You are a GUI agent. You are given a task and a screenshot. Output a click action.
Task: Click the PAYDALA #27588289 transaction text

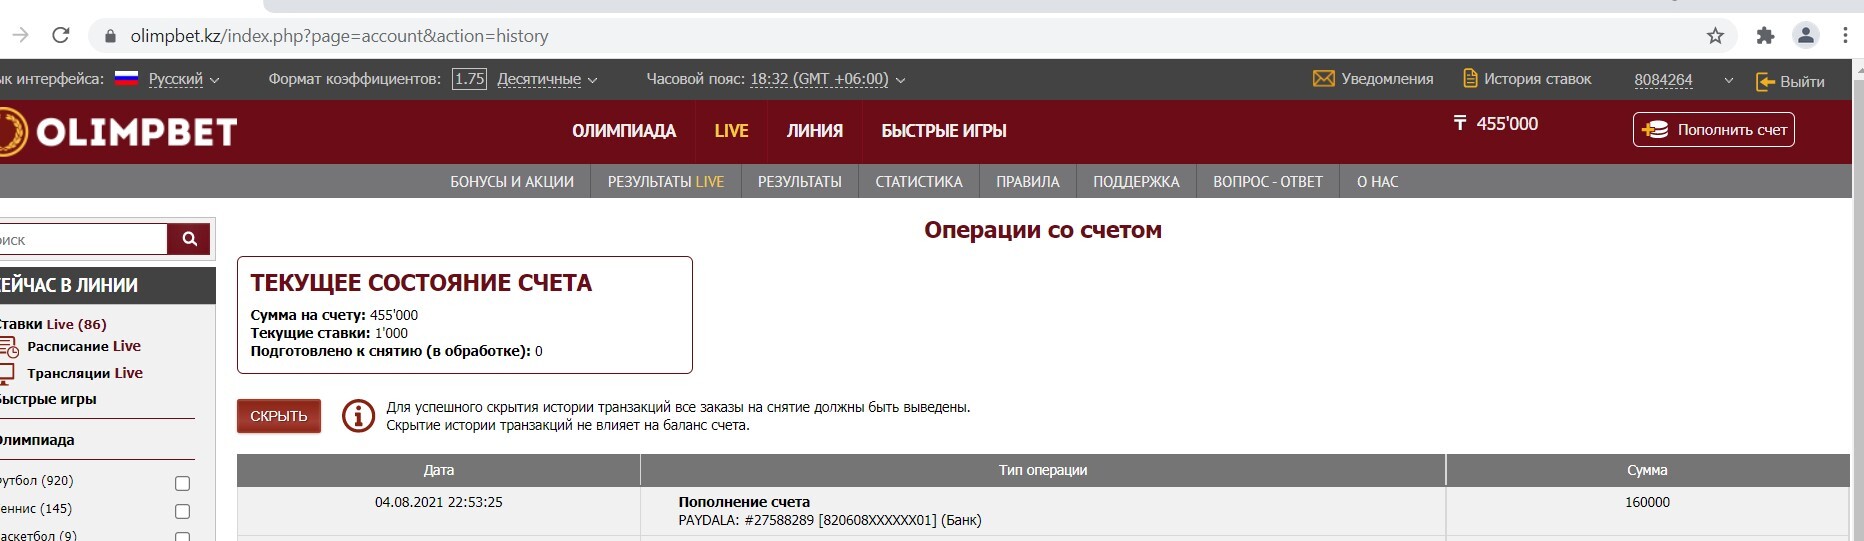pyautogui.click(x=830, y=520)
